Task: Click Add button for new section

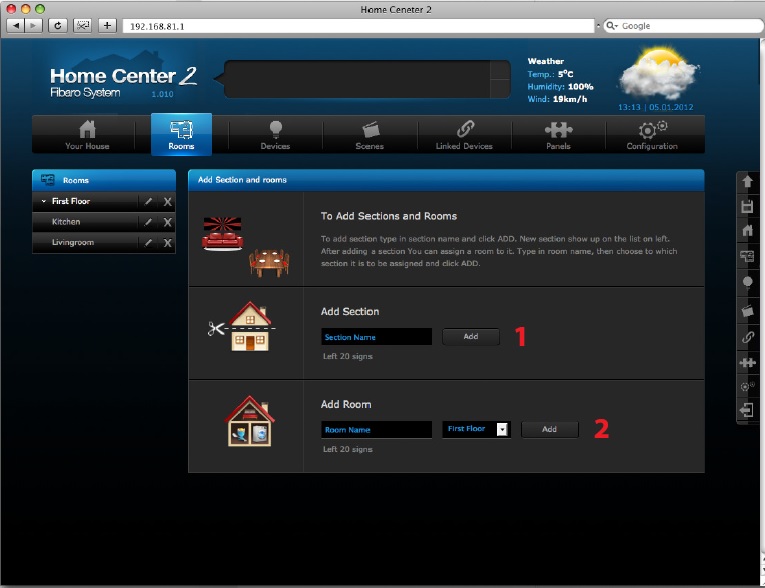Action: pos(470,337)
